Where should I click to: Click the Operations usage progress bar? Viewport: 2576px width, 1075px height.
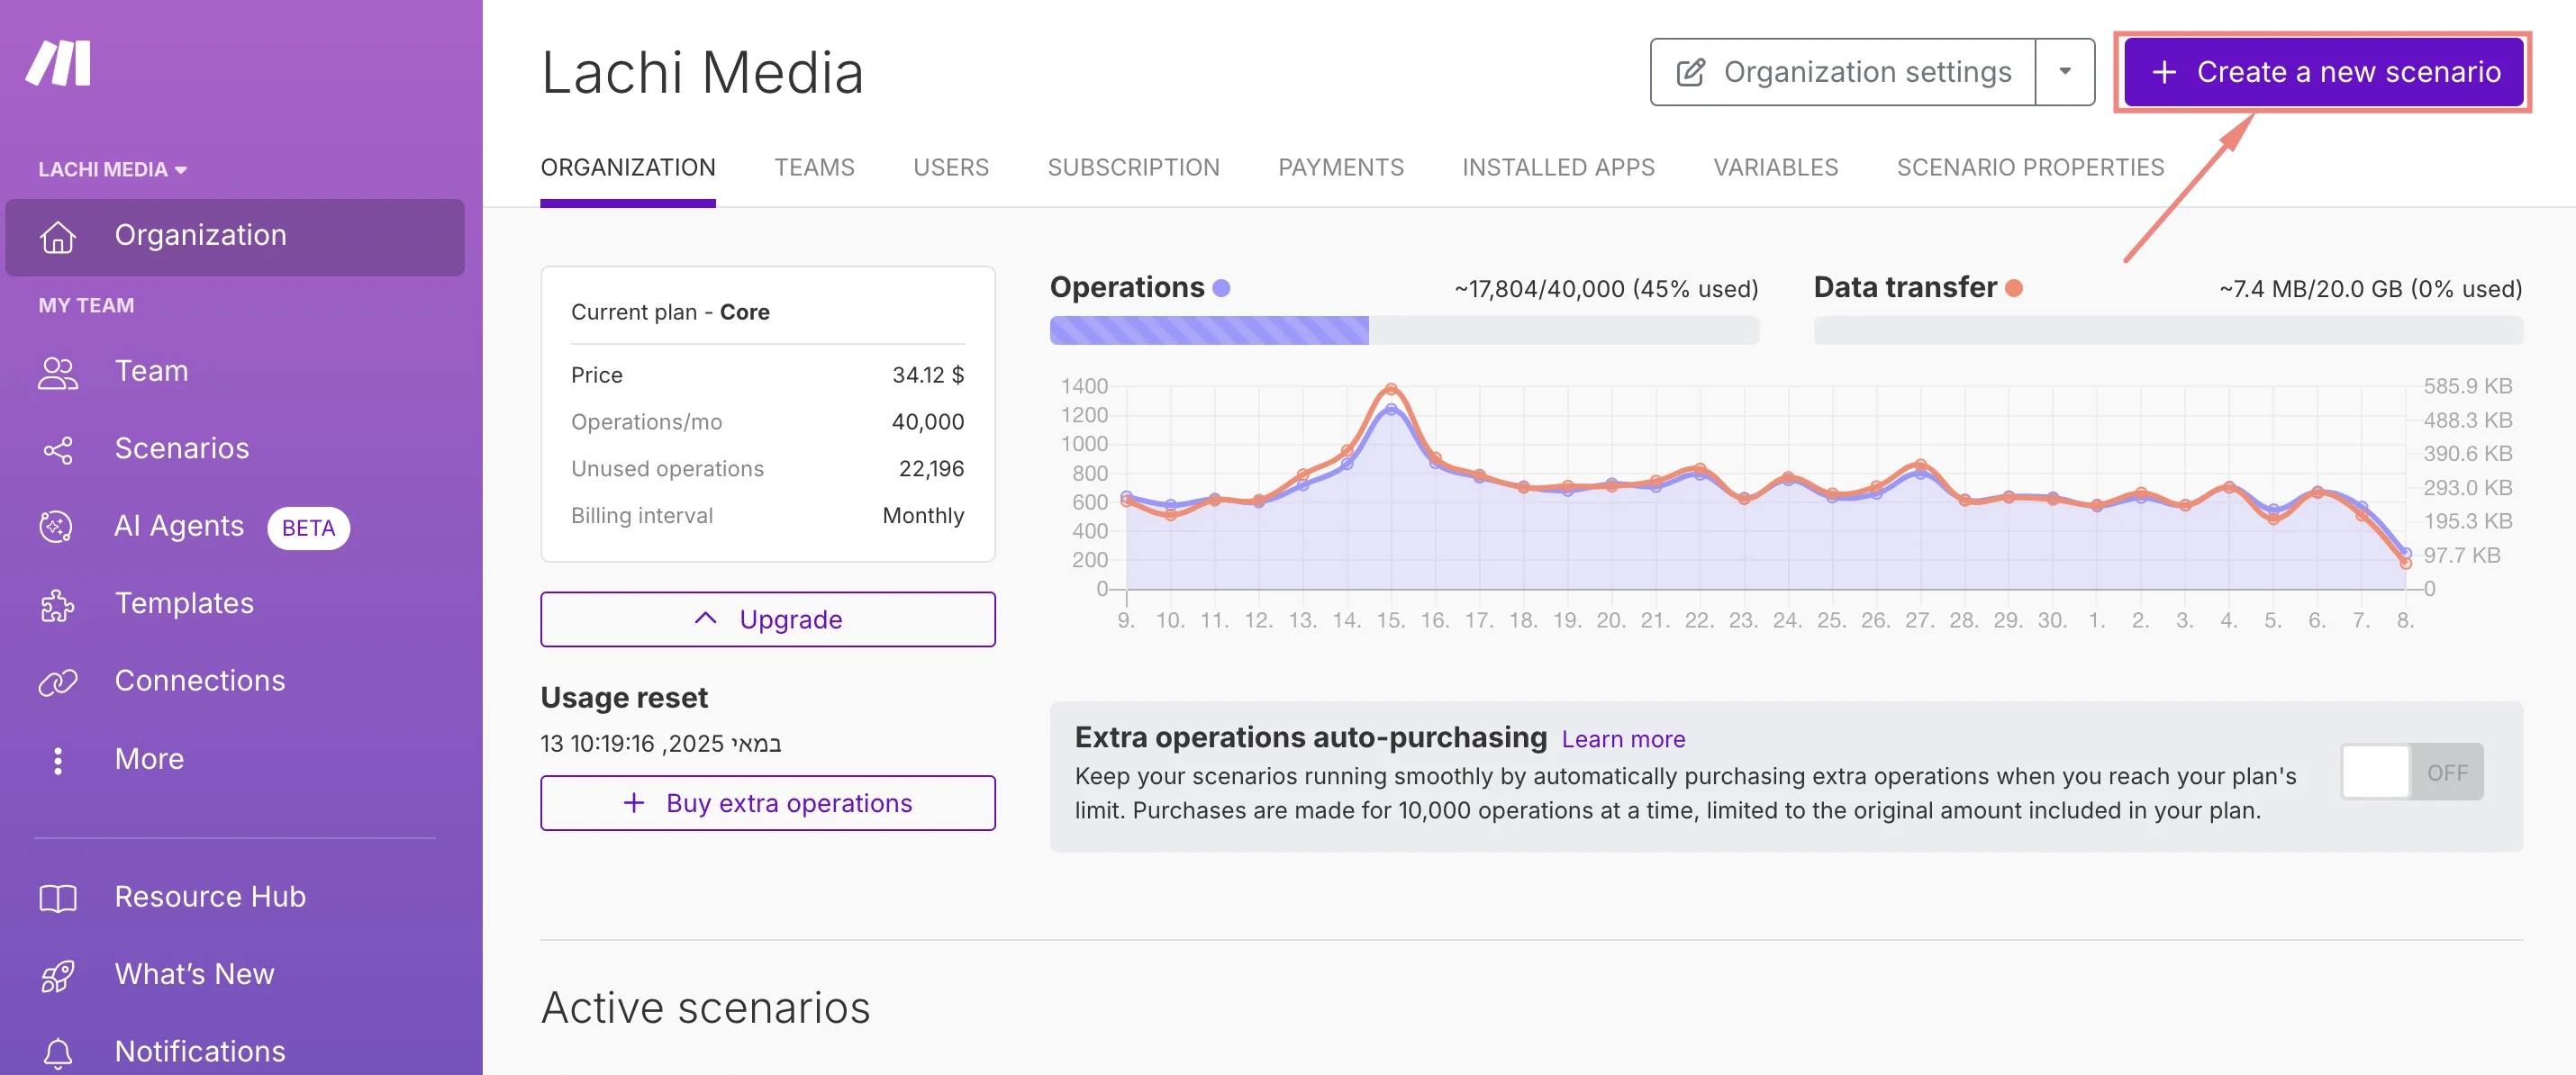point(1404,330)
